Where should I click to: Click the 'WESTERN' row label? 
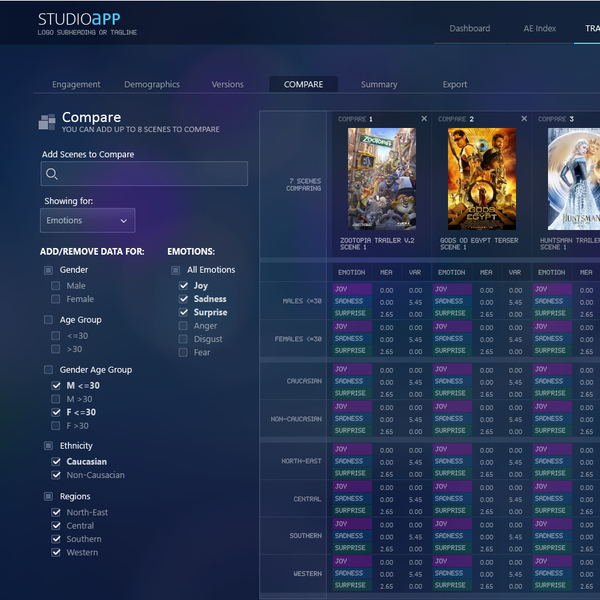click(x=308, y=574)
